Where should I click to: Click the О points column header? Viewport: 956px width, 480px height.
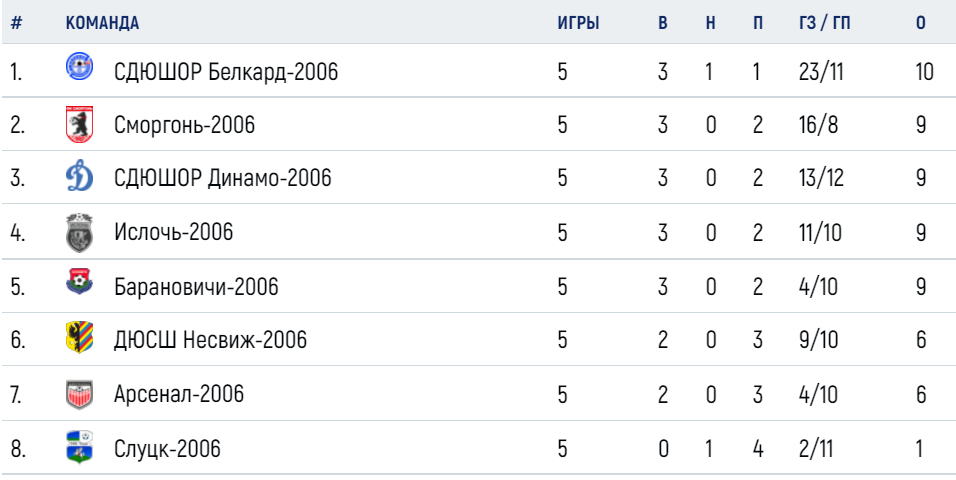[921, 23]
